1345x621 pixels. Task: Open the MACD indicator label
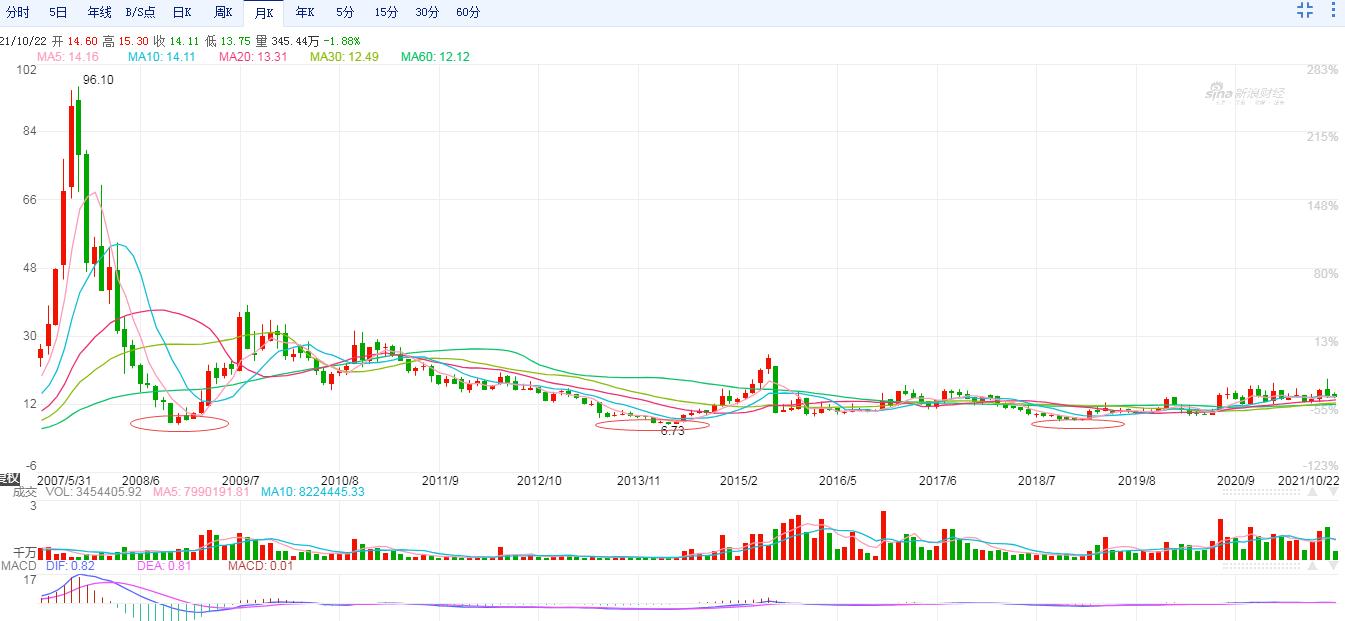pyautogui.click(x=18, y=566)
